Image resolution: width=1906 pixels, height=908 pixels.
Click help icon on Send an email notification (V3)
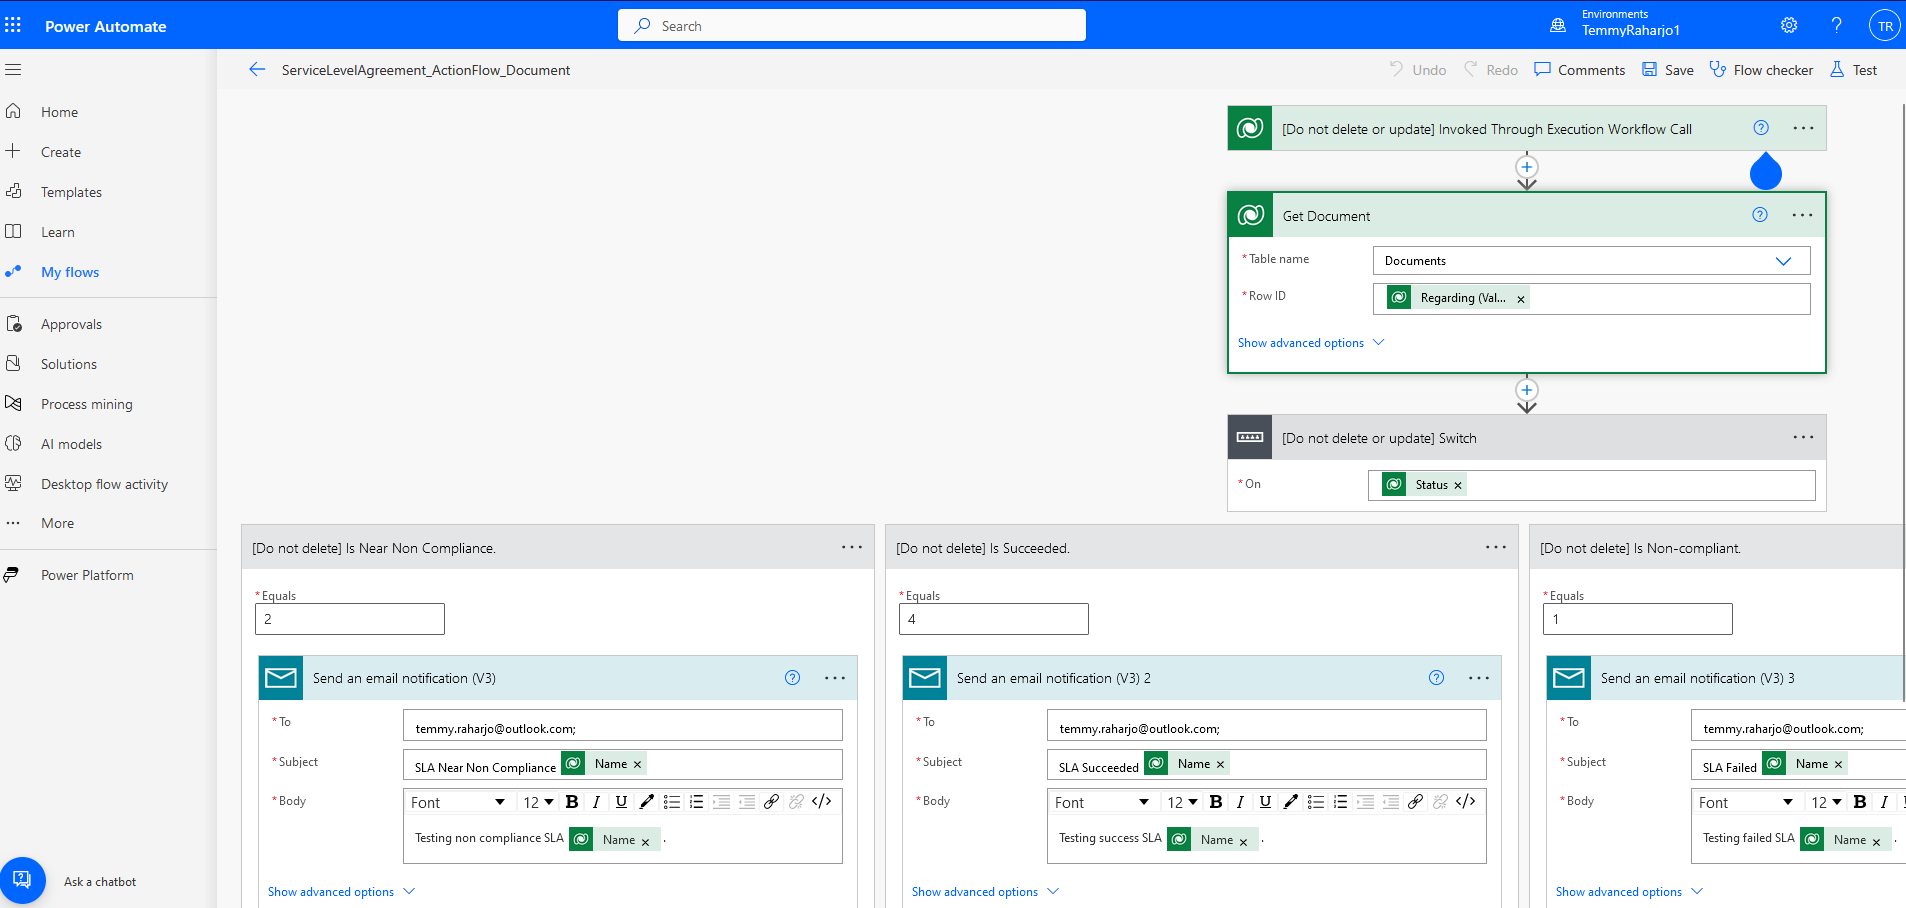(792, 678)
